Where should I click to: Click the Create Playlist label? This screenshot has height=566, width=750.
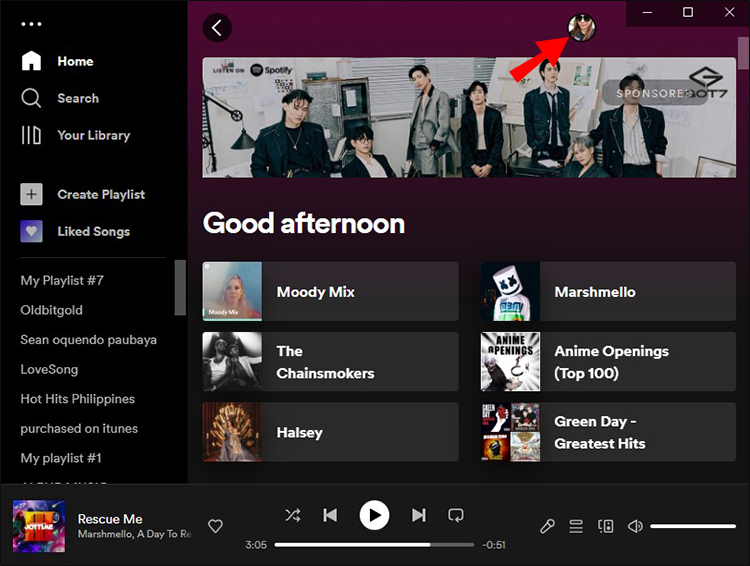(101, 194)
